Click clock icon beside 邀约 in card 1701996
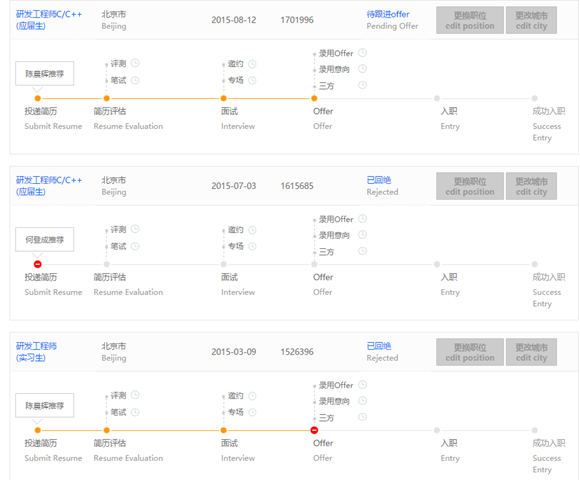Viewport: 580px width, 480px height. click(x=252, y=64)
